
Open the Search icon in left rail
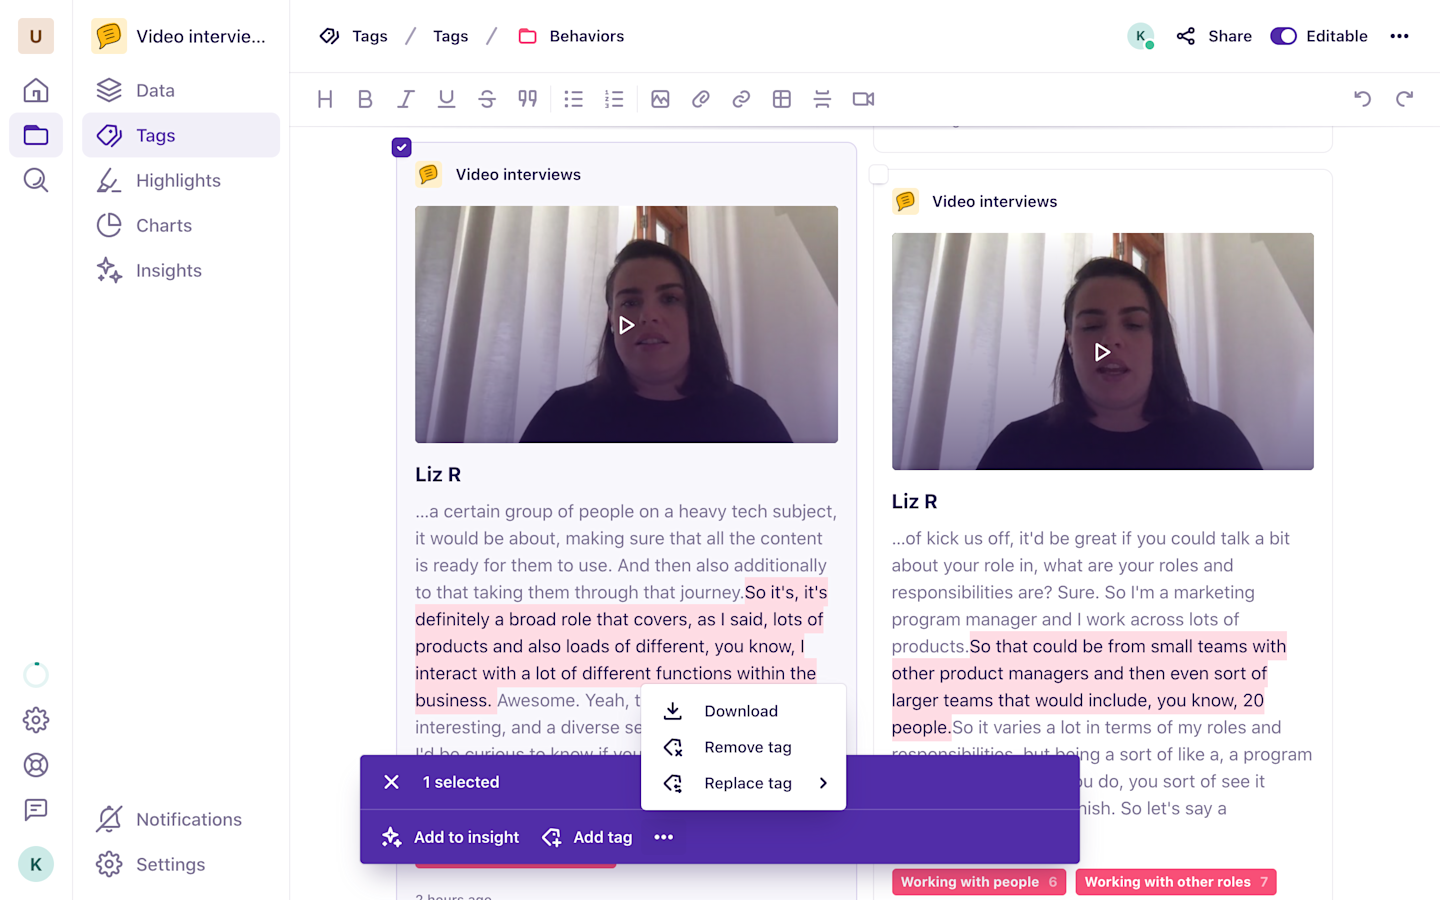36,180
